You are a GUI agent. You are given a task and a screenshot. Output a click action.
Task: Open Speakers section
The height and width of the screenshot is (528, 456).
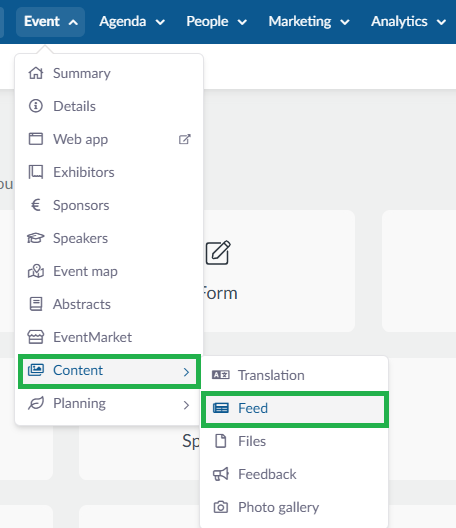coord(109,238)
